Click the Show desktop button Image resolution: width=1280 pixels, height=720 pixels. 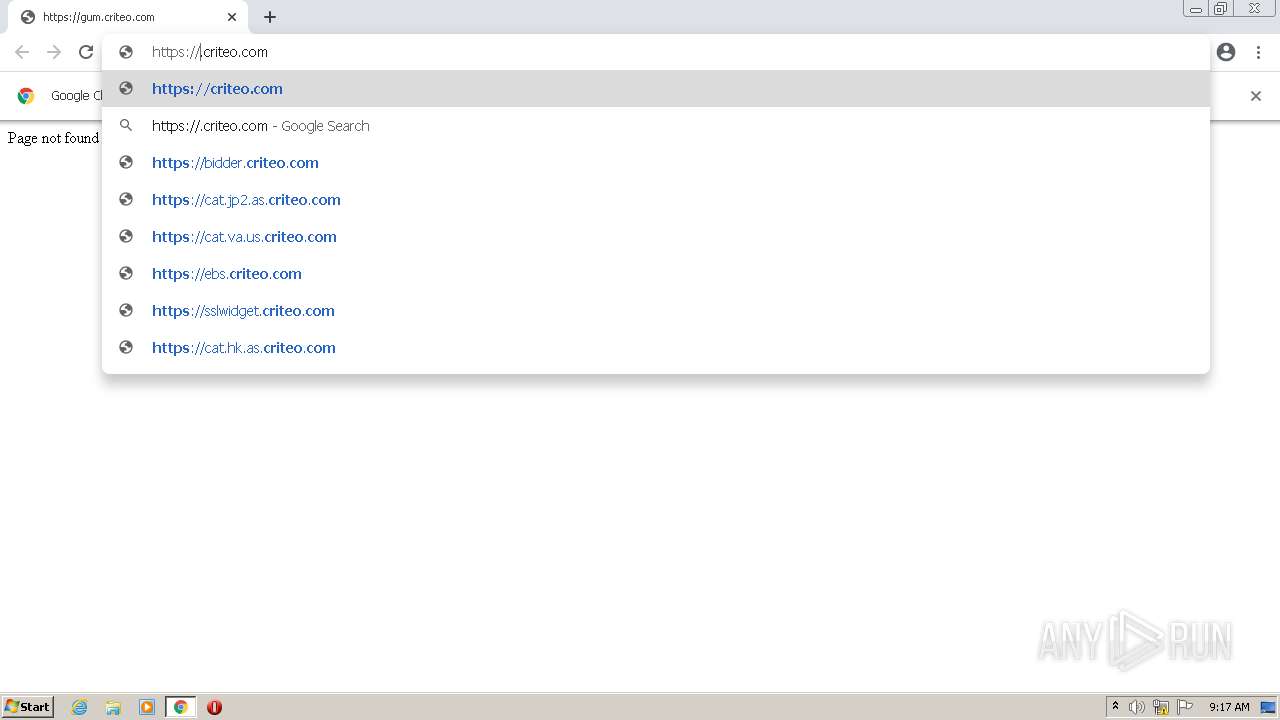pos(1269,707)
